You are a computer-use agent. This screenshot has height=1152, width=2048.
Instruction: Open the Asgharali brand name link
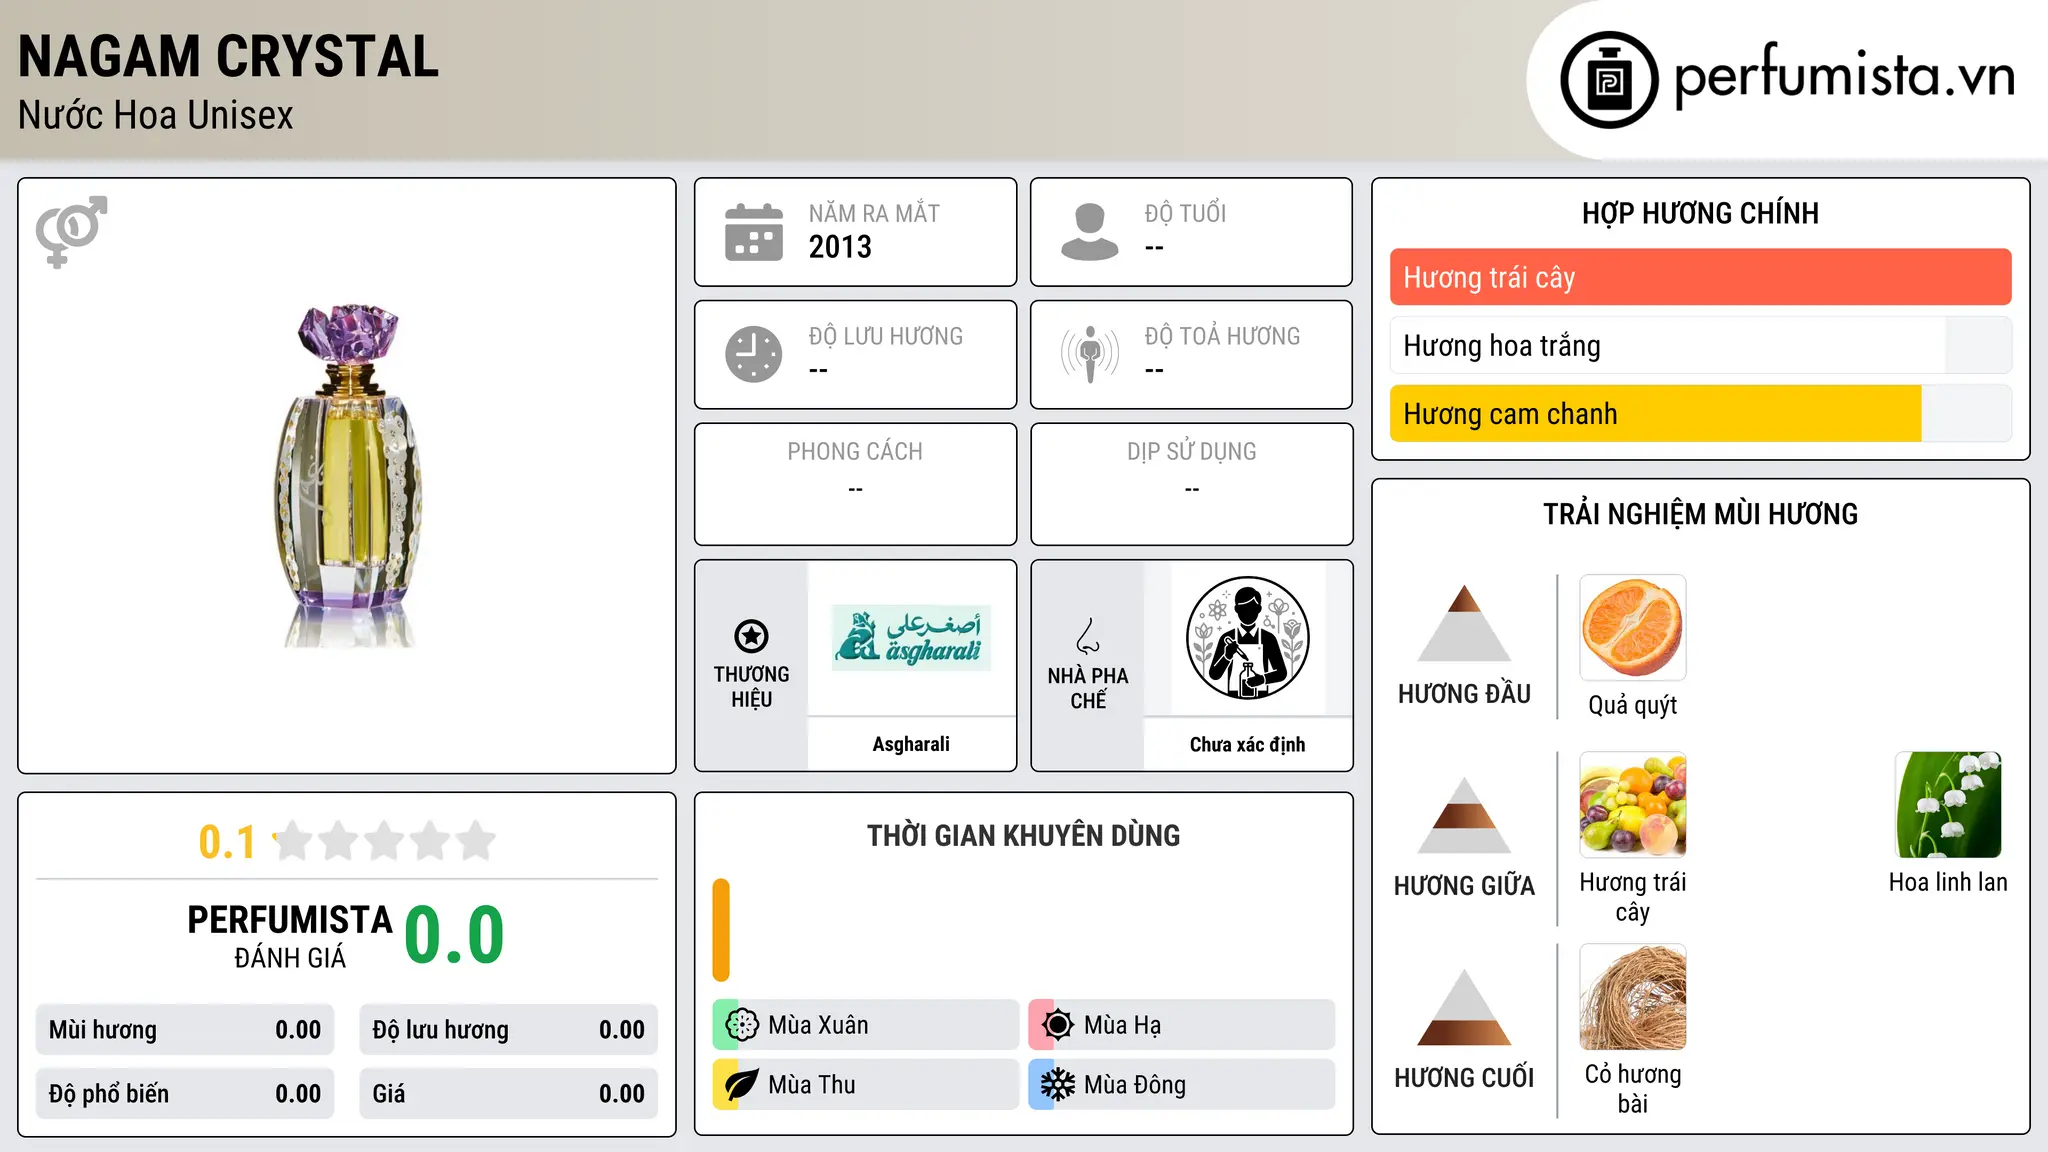point(911,744)
